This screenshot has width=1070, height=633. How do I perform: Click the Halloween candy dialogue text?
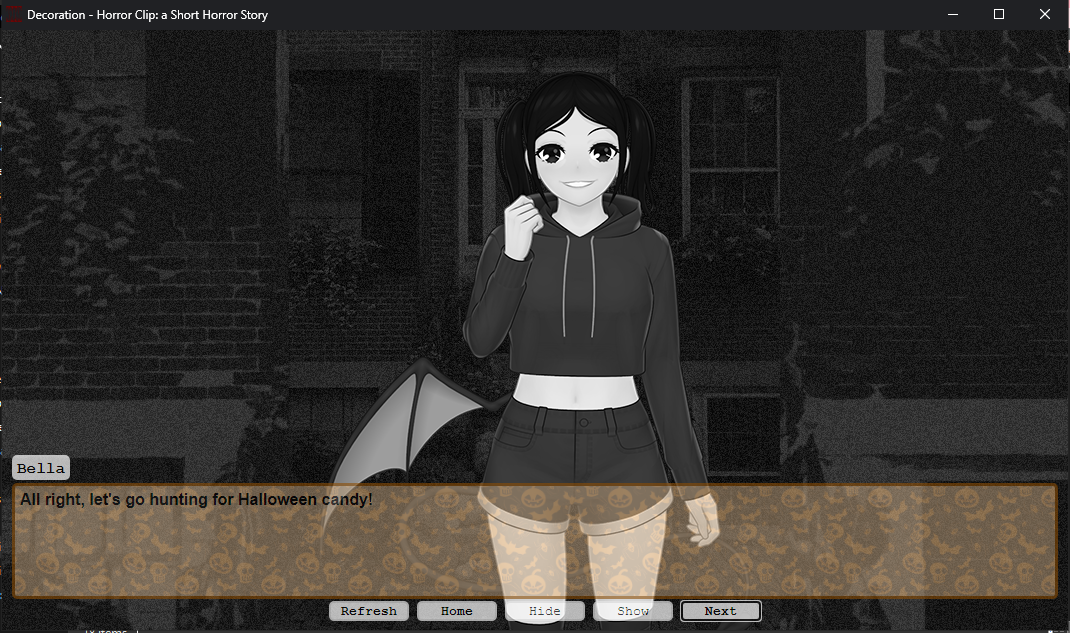pyautogui.click(x=195, y=499)
